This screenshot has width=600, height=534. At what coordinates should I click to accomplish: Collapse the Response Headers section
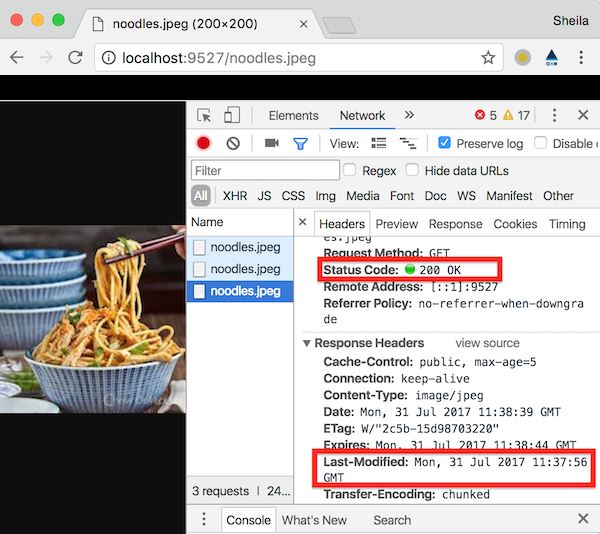click(307, 343)
